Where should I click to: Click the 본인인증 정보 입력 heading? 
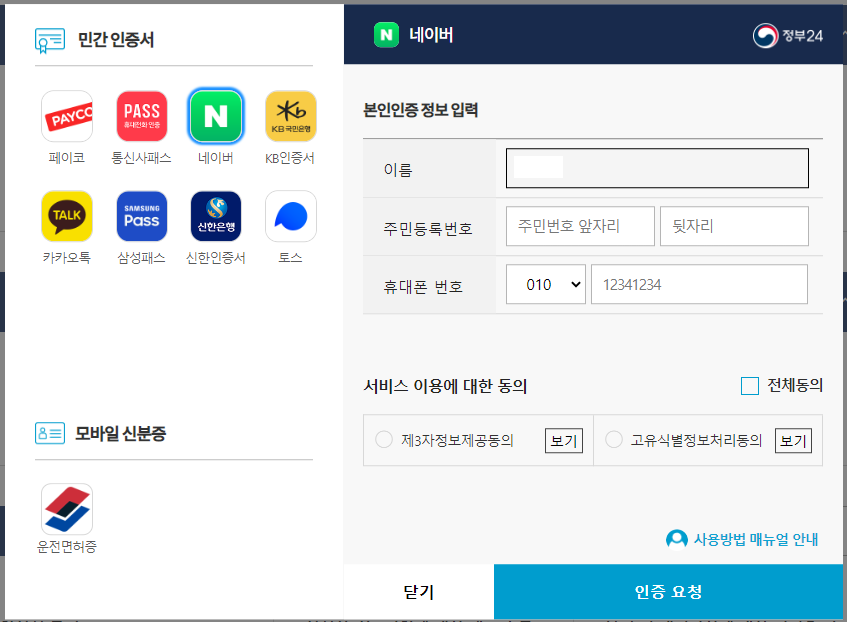pyautogui.click(x=420, y=110)
